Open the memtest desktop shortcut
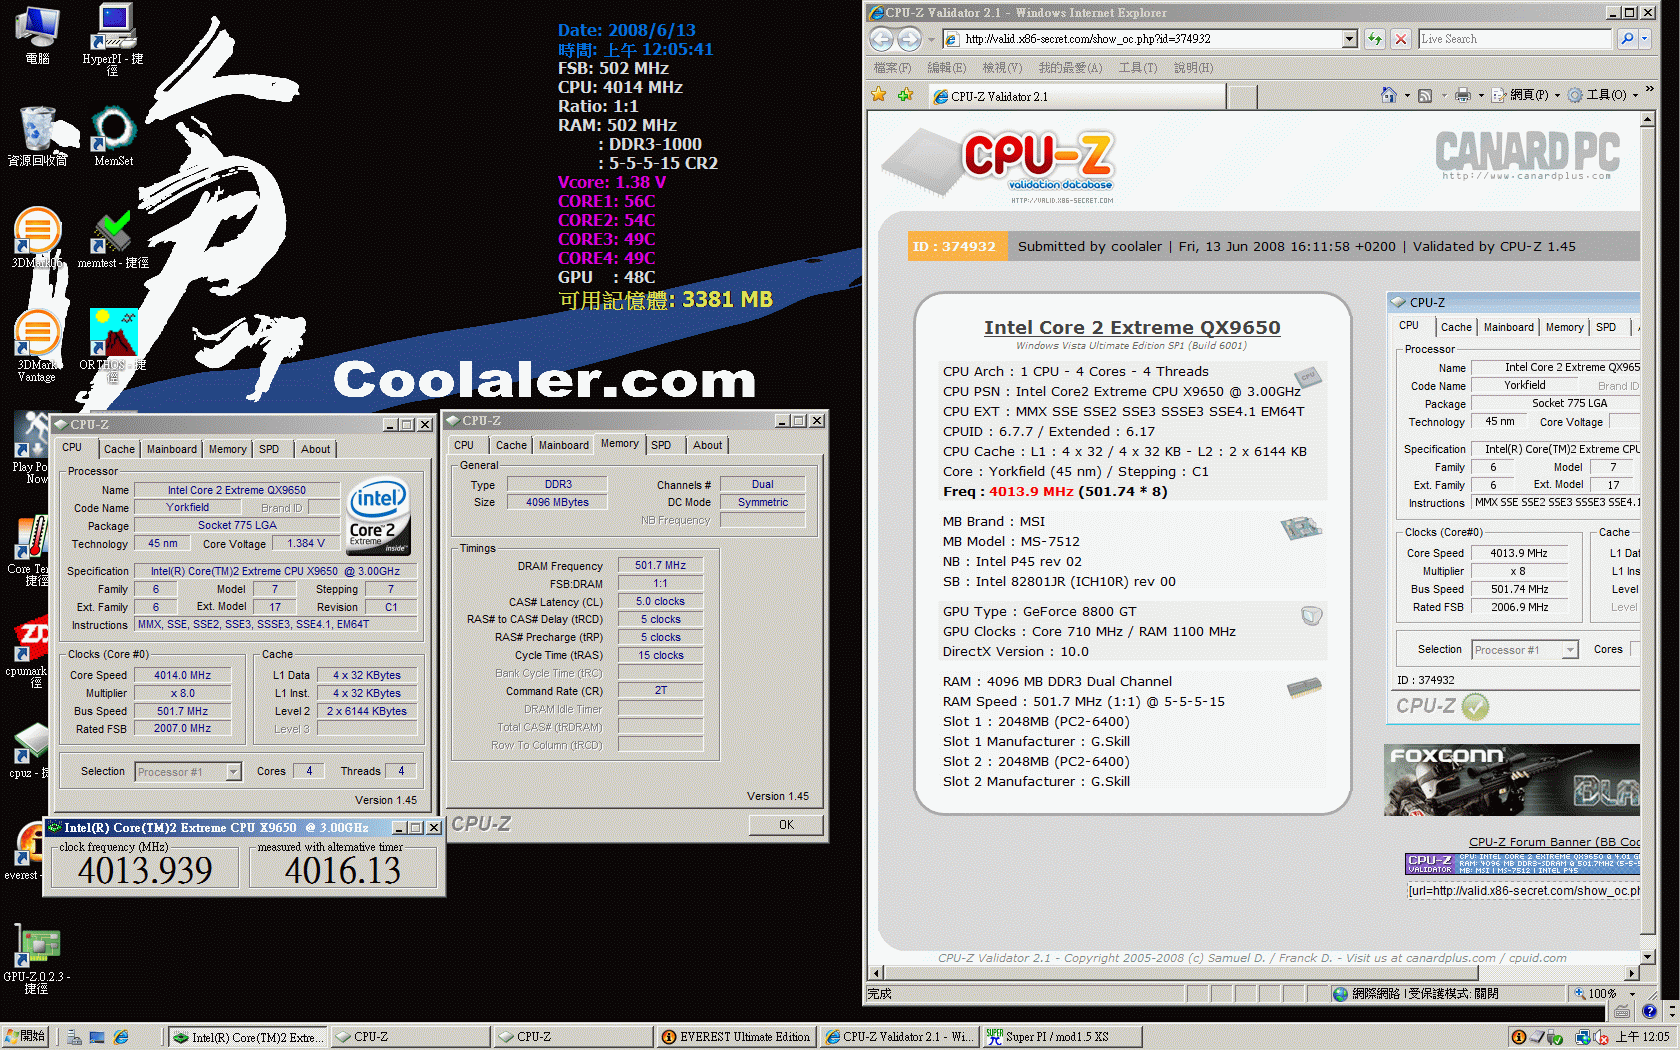 pos(113,240)
